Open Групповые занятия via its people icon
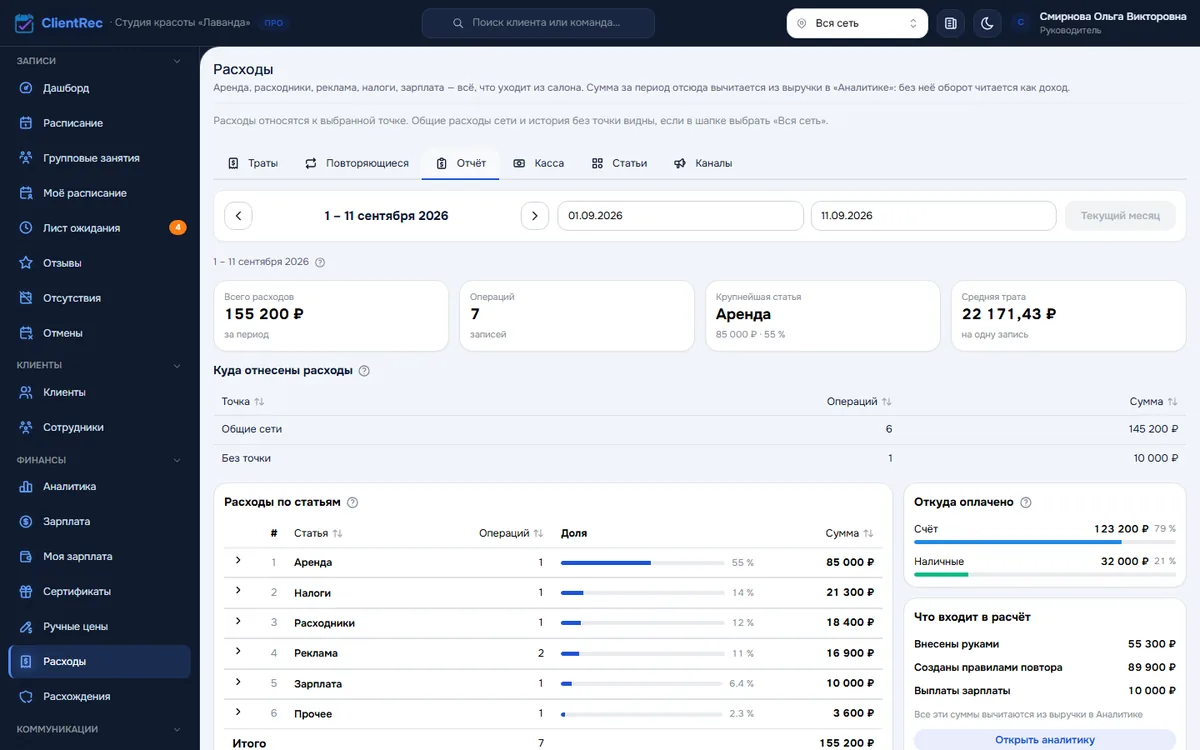This screenshot has width=1200, height=750. pos(26,158)
